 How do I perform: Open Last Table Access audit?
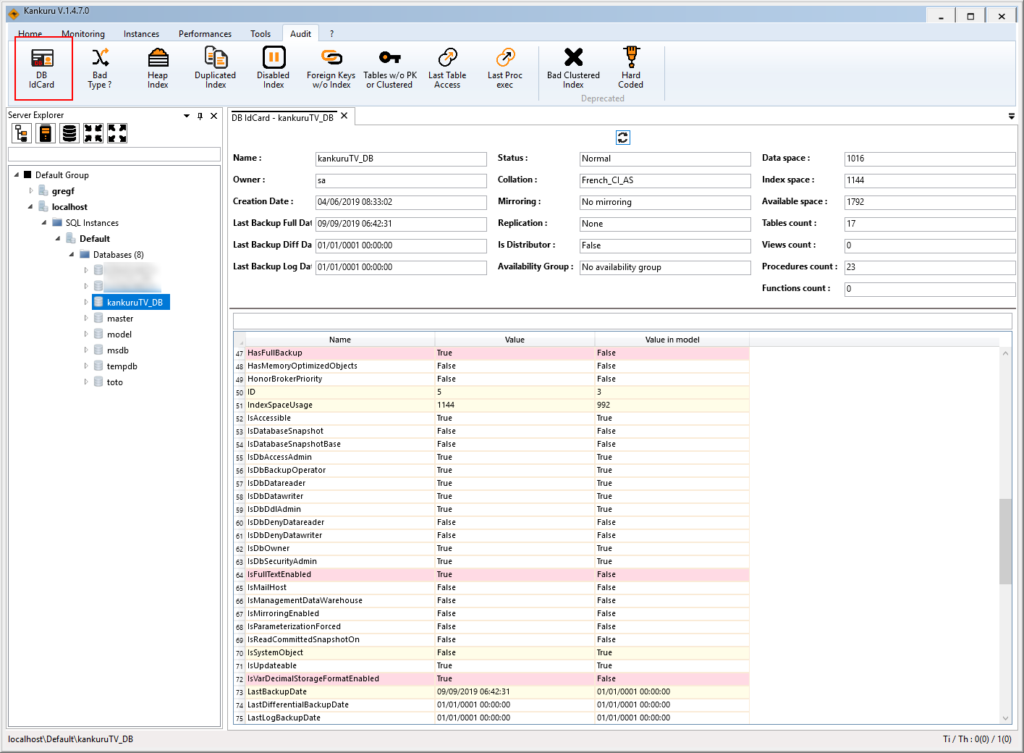(x=447, y=68)
